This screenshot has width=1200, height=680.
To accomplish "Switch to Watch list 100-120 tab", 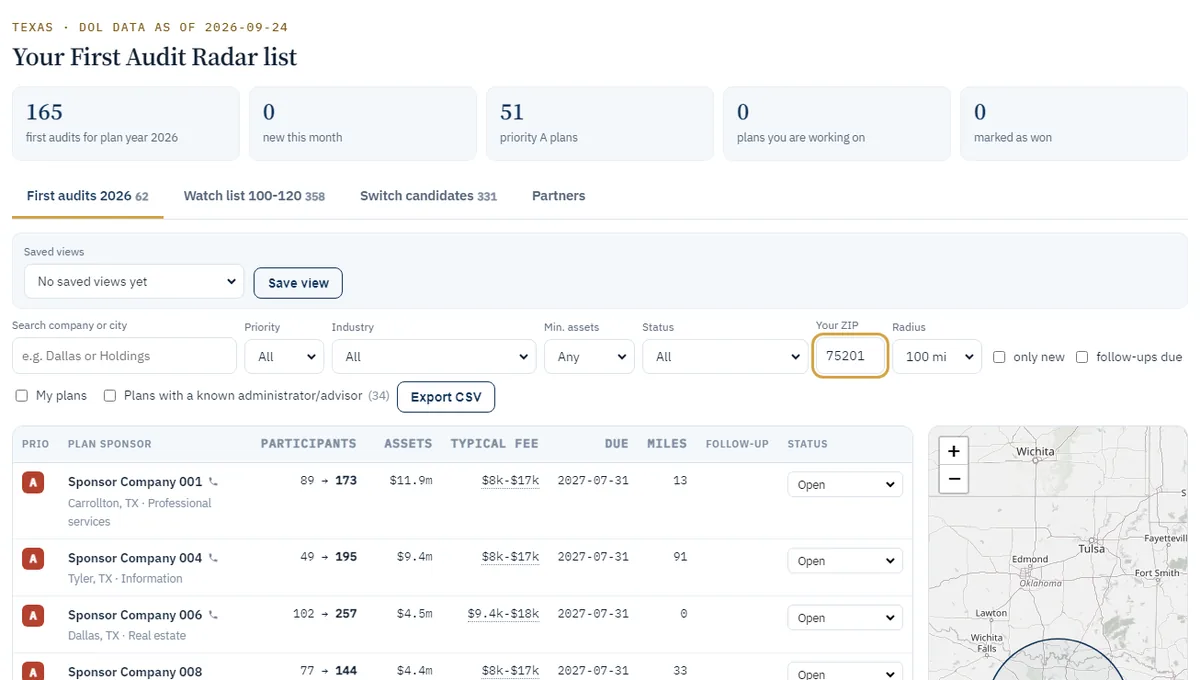I will click(x=254, y=196).
